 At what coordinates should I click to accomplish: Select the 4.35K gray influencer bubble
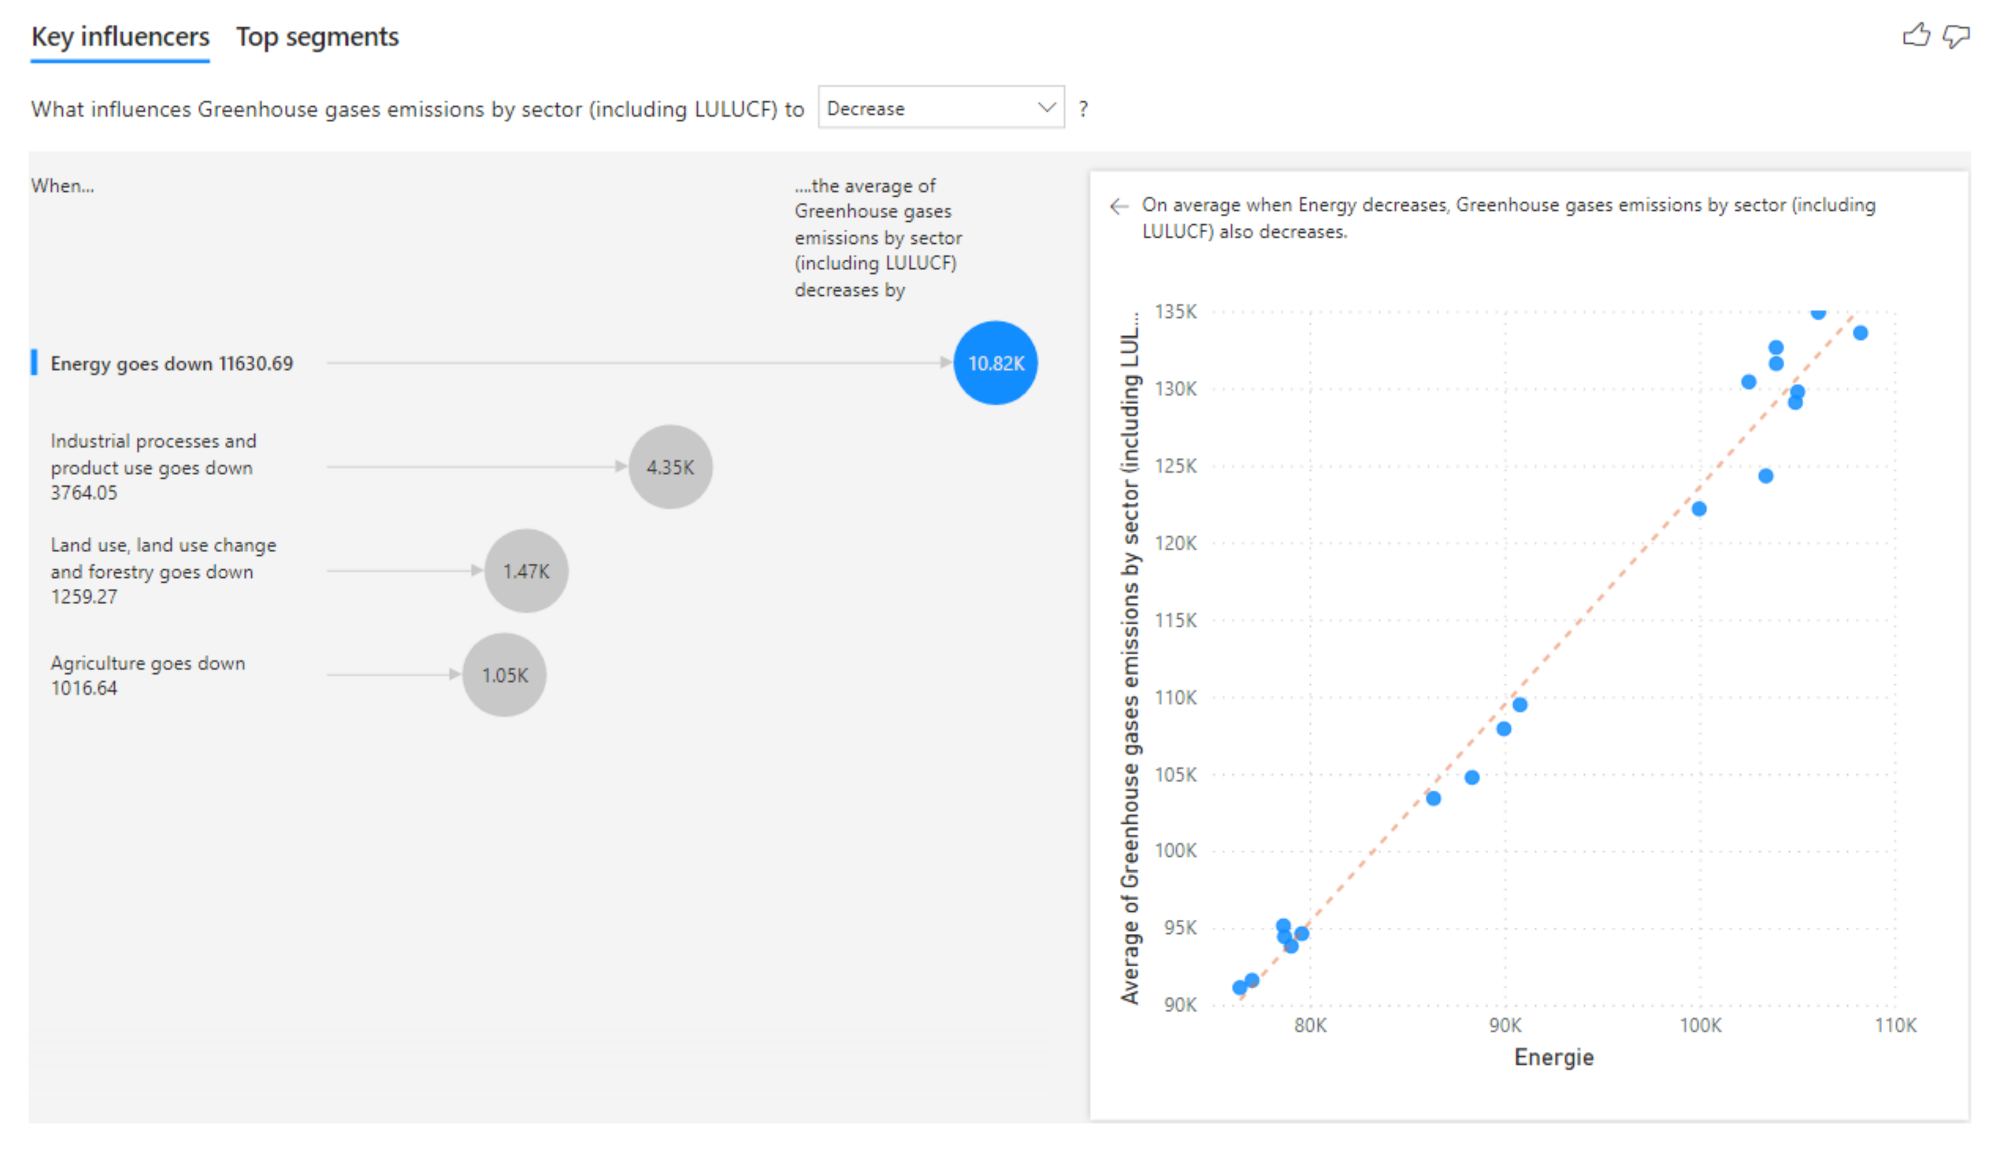tap(670, 467)
